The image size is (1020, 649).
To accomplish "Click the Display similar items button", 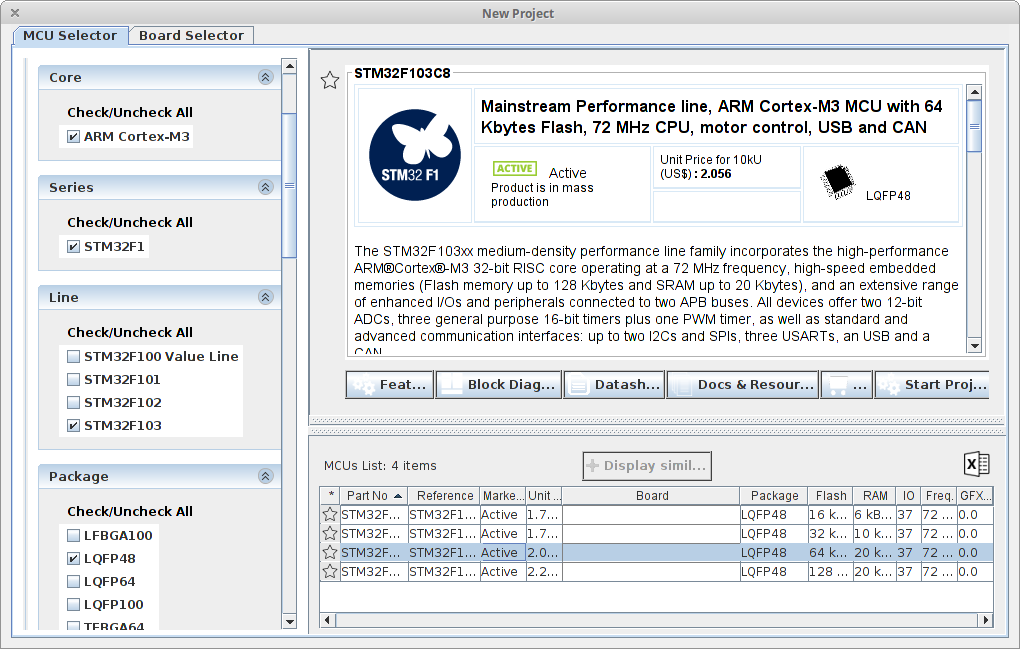I will [647, 466].
